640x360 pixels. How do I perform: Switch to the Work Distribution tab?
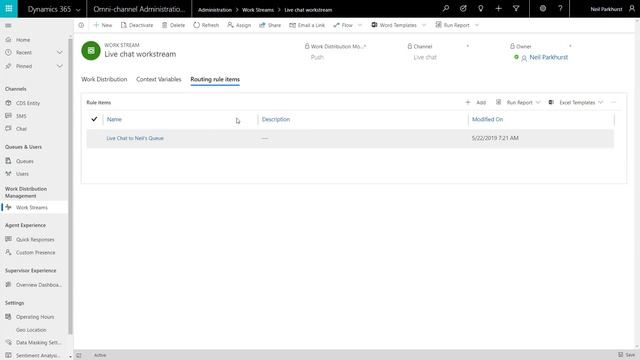click(104, 79)
